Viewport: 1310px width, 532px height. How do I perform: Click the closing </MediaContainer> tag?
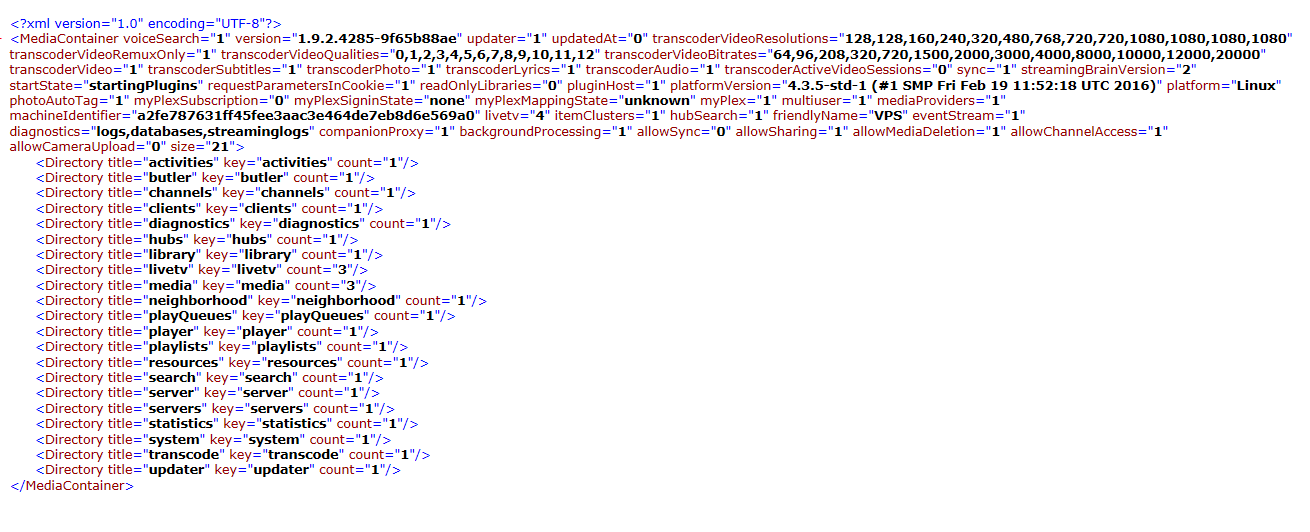coord(71,485)
